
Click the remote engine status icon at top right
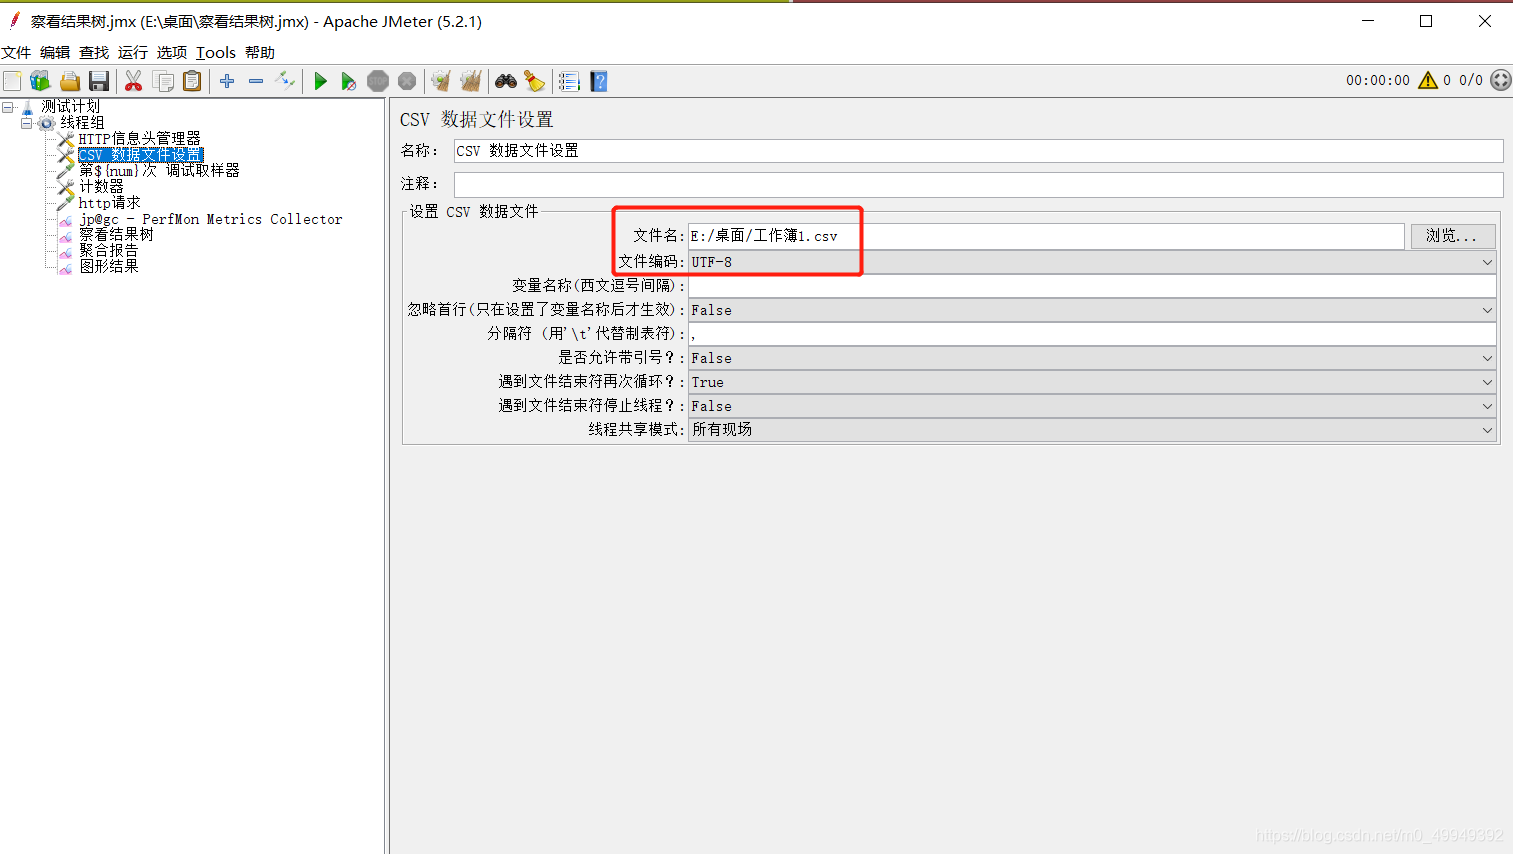tap(1501, 80)
